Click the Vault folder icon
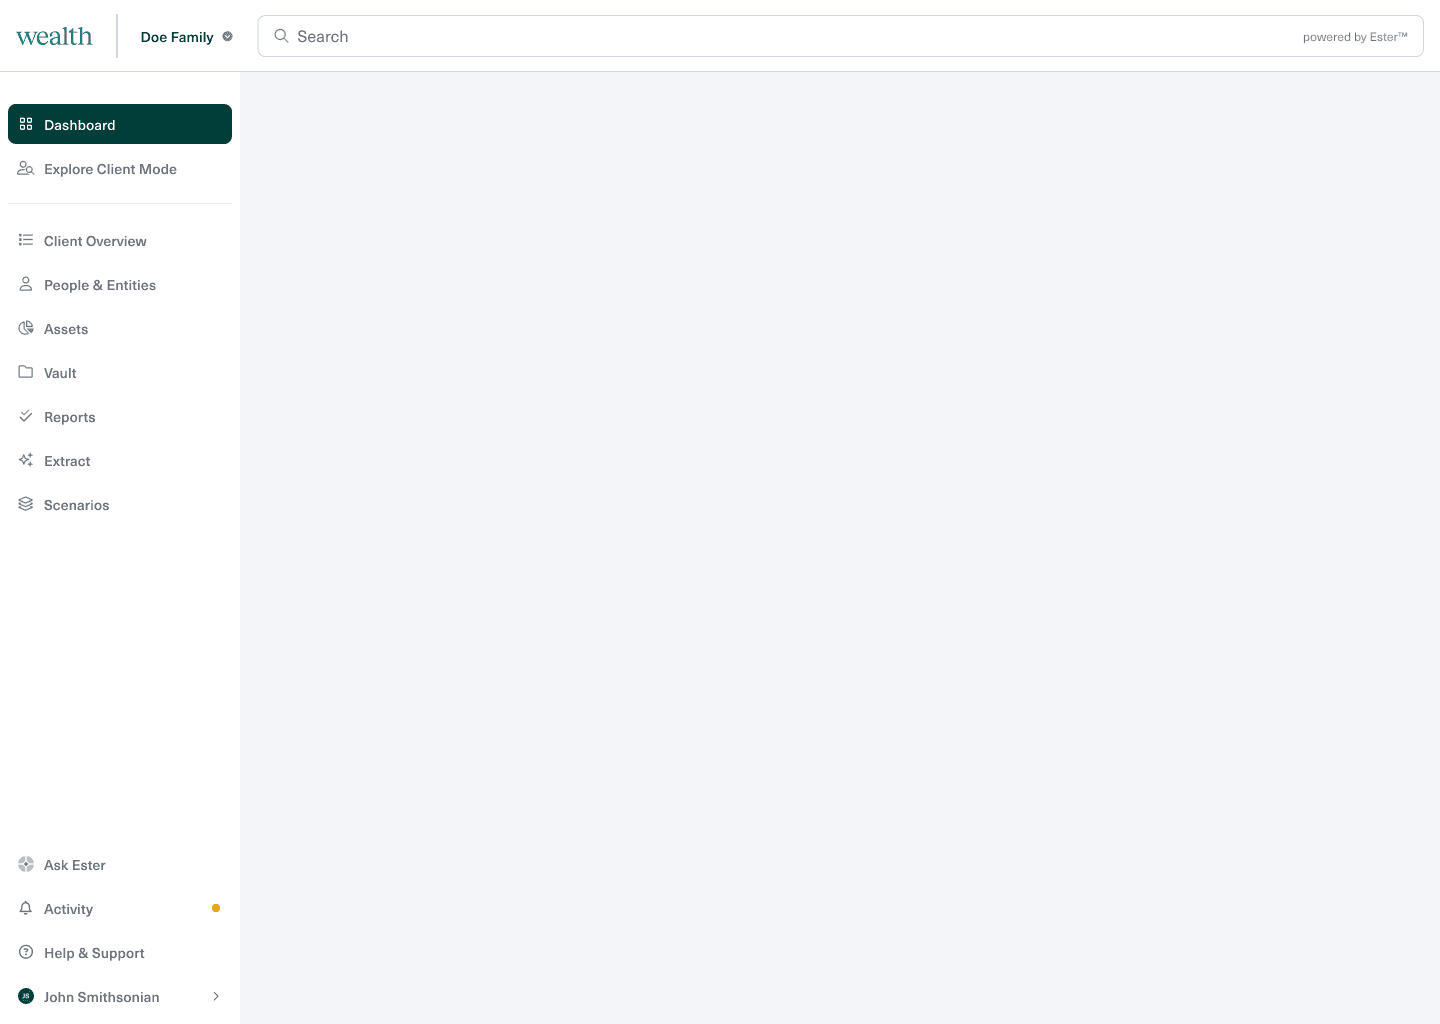Image resolution: width=1440 pixels, height=1024 pixels. [x=26, y=372]
